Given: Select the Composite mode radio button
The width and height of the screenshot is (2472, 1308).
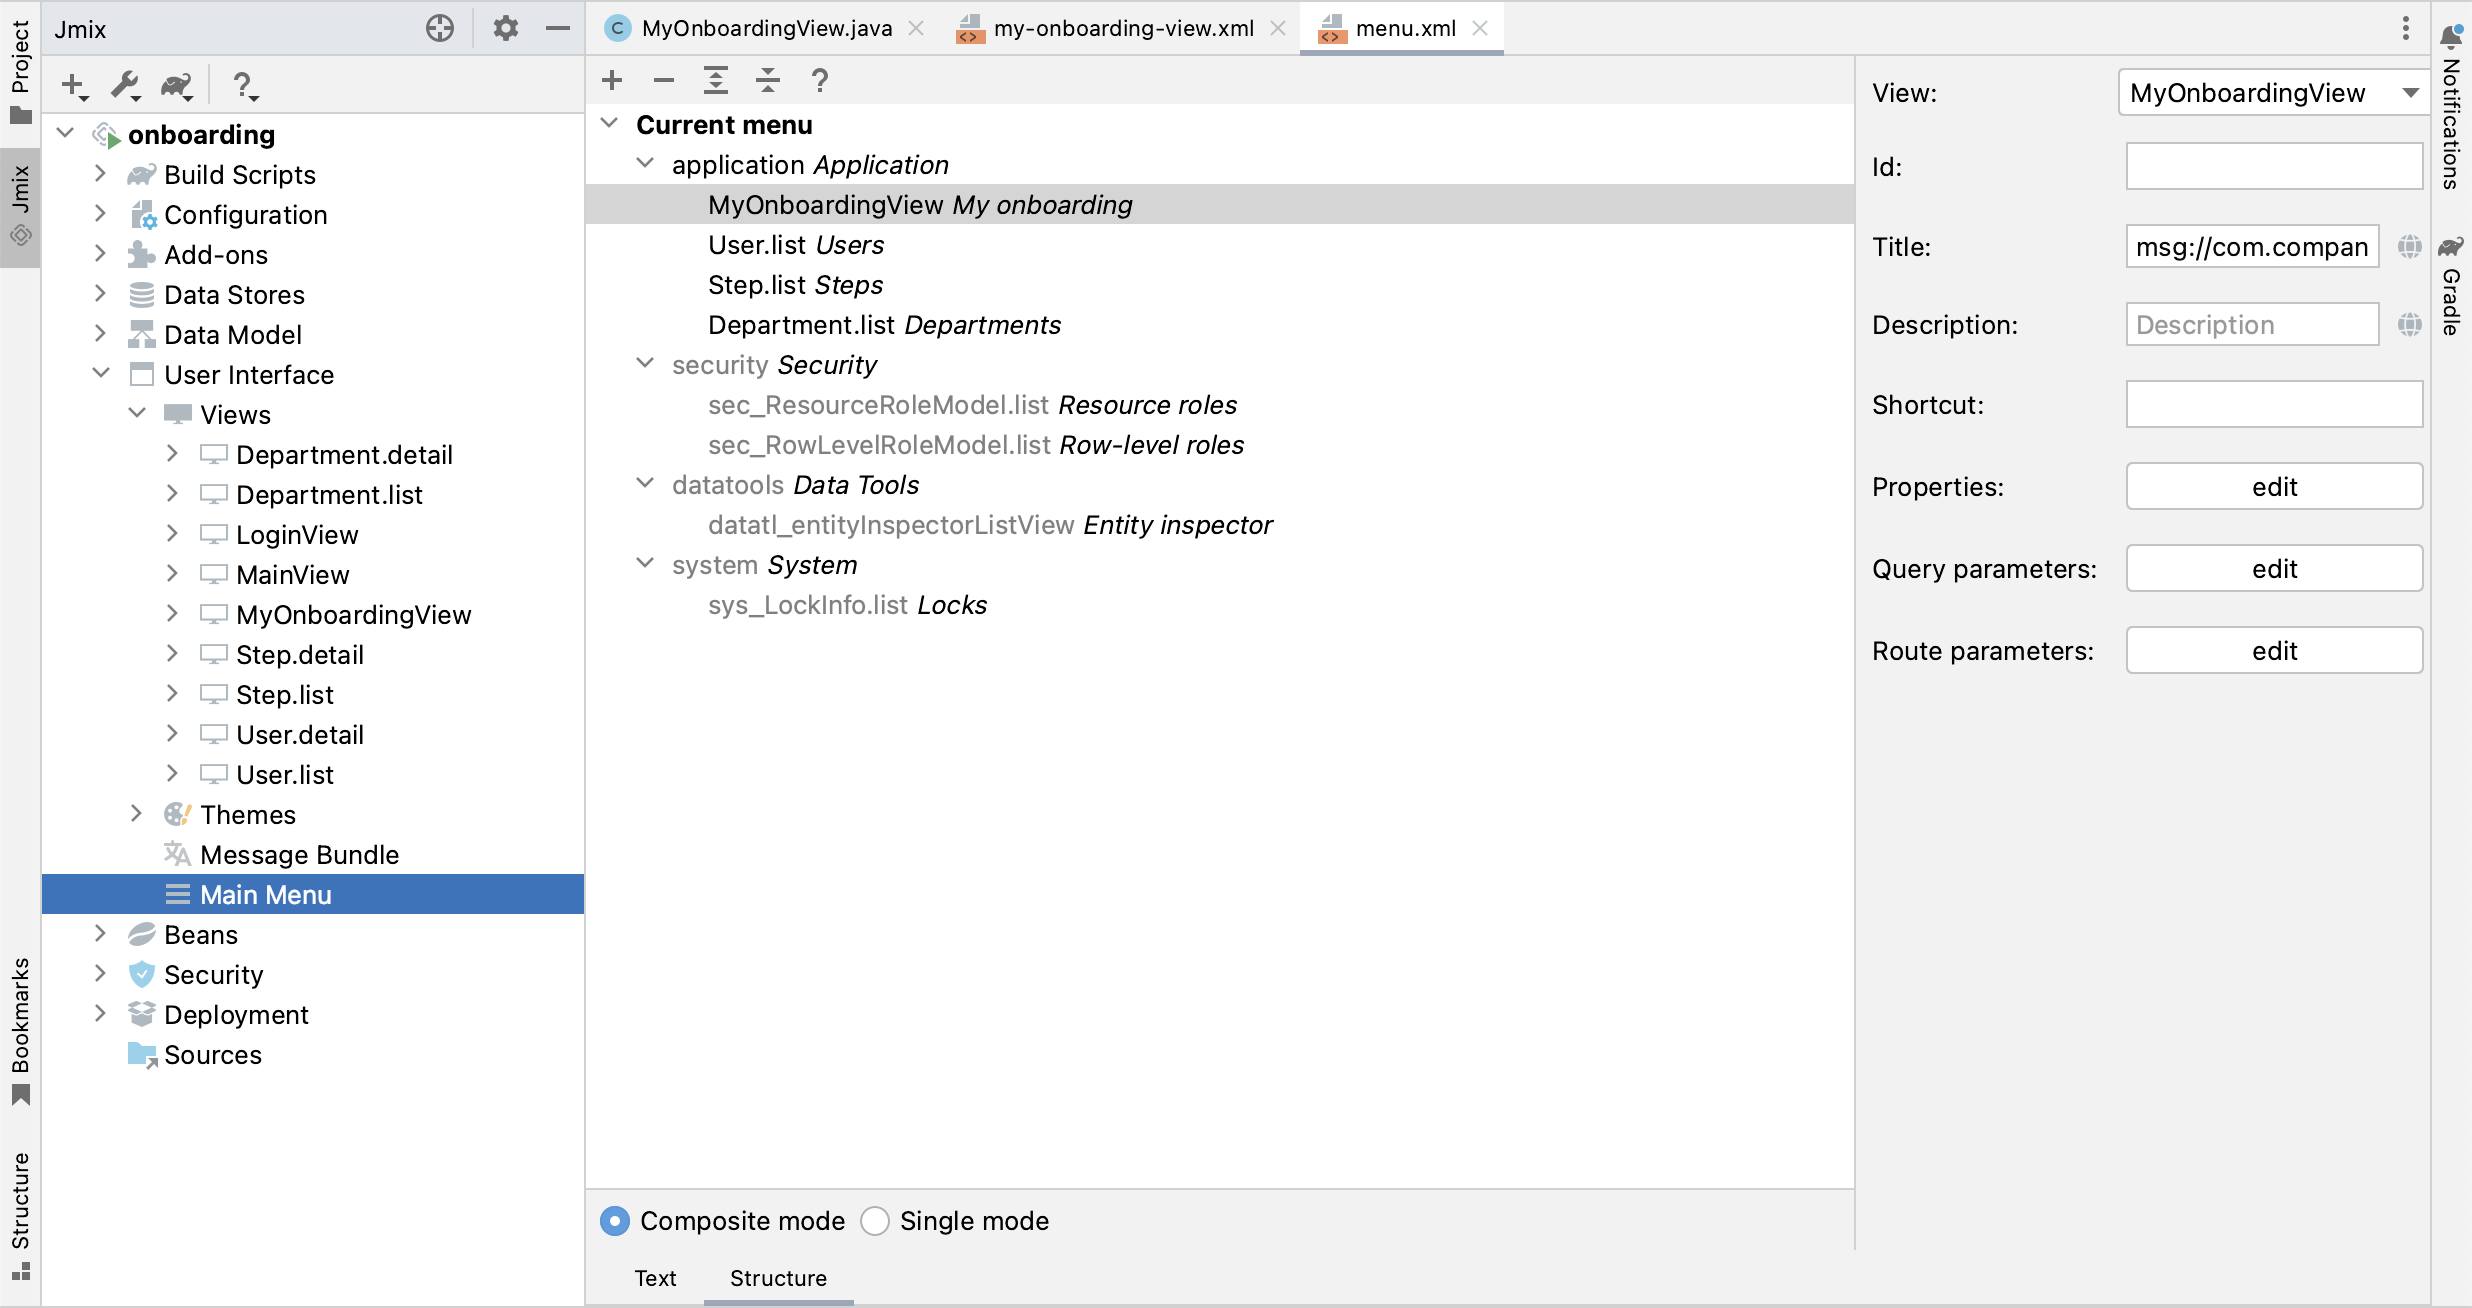Looking at the screenshot, I should click(x=615, y=1220).
